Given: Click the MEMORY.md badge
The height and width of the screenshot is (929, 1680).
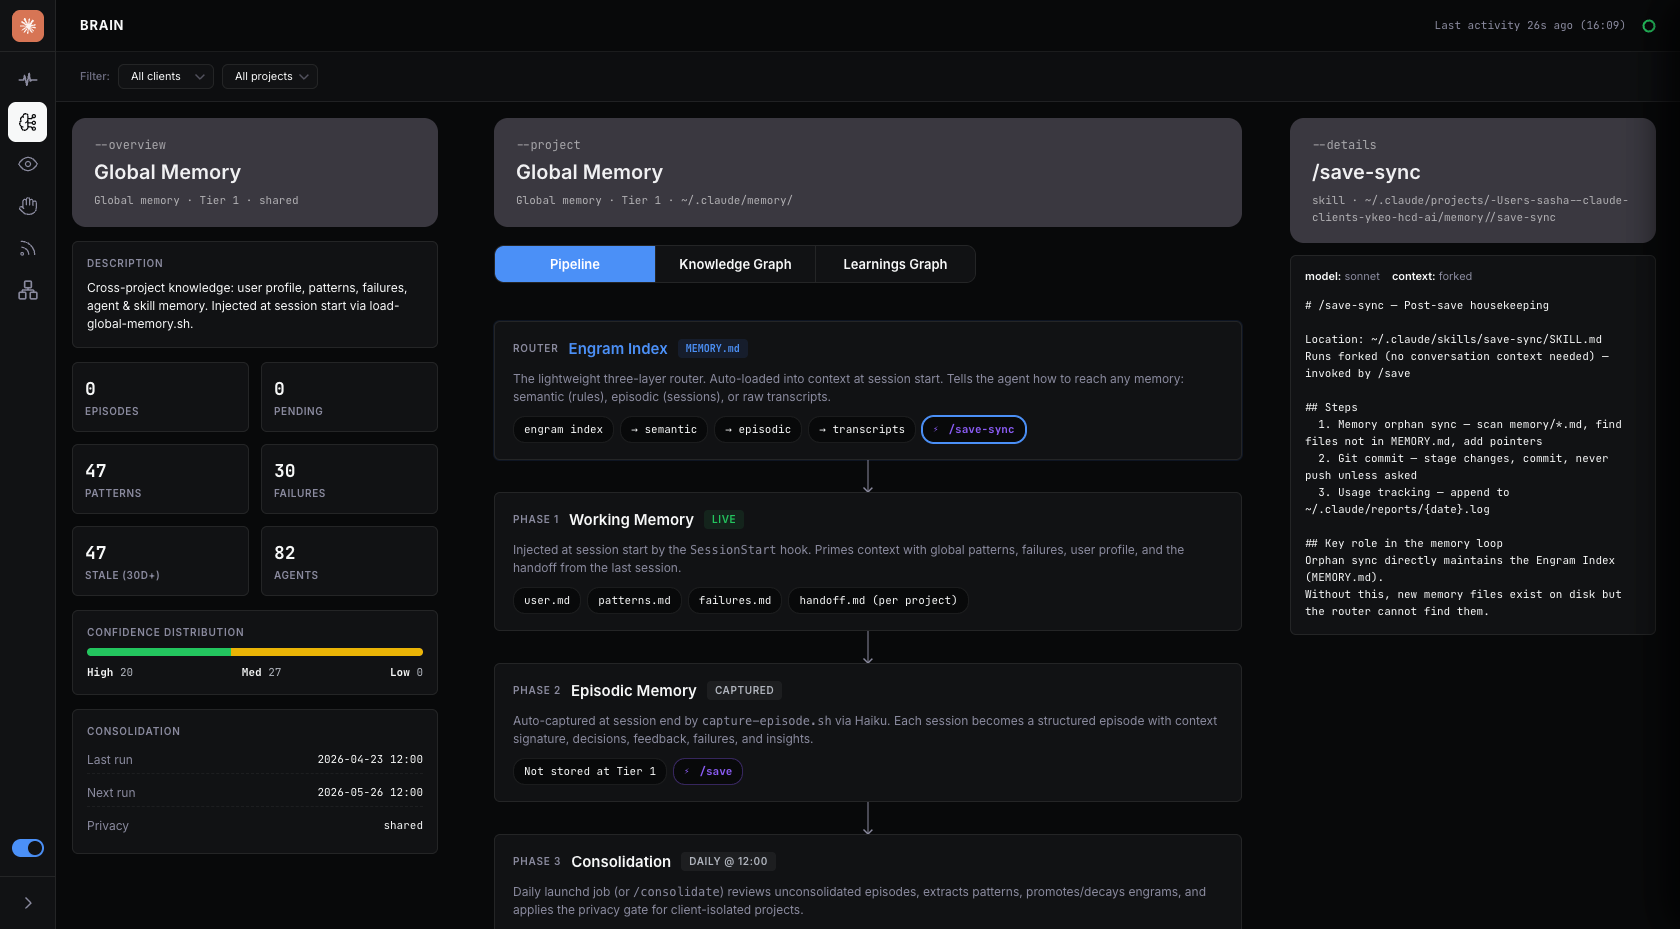Looking at the screenshot, I should pos(713,349).
